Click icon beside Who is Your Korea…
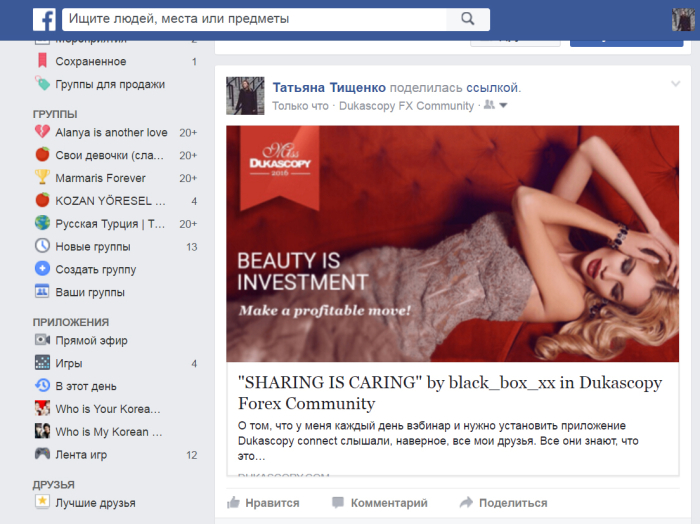 click(42, 408)
